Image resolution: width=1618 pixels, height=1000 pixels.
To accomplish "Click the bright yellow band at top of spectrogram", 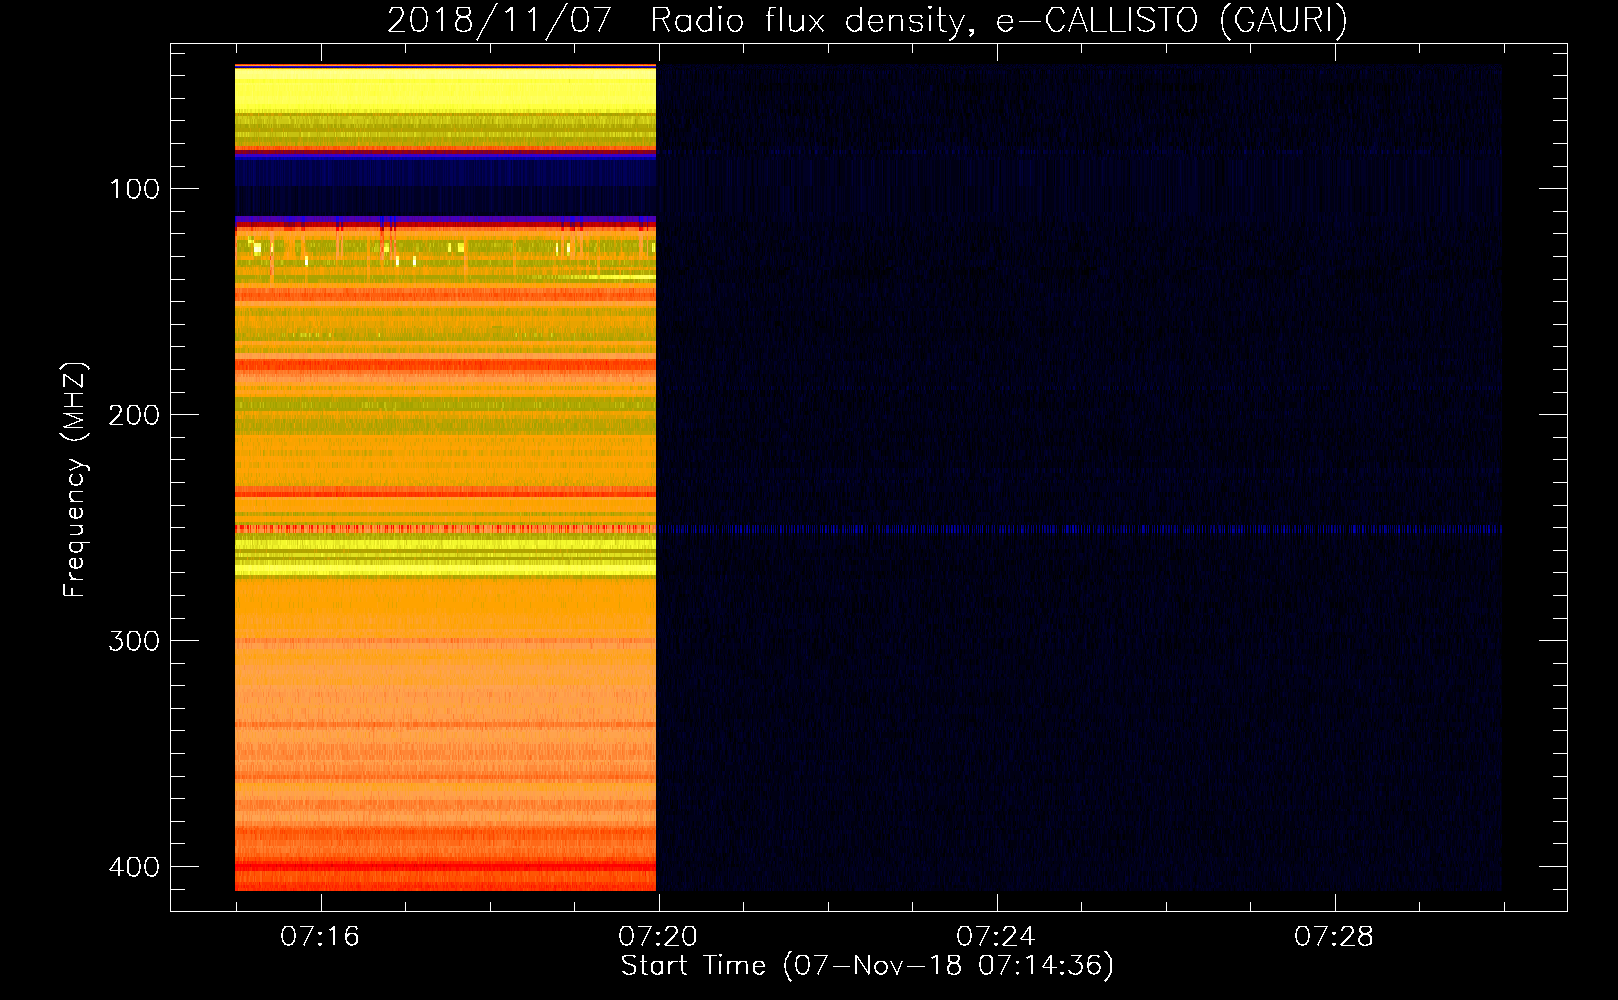I will point(445,90).
